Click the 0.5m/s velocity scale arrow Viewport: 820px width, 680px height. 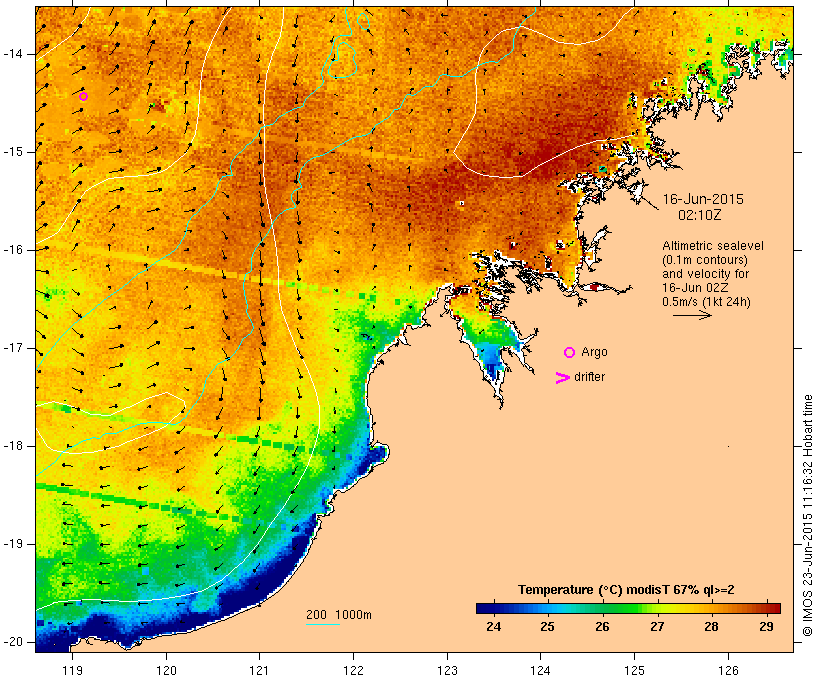(x=692, y=315)
